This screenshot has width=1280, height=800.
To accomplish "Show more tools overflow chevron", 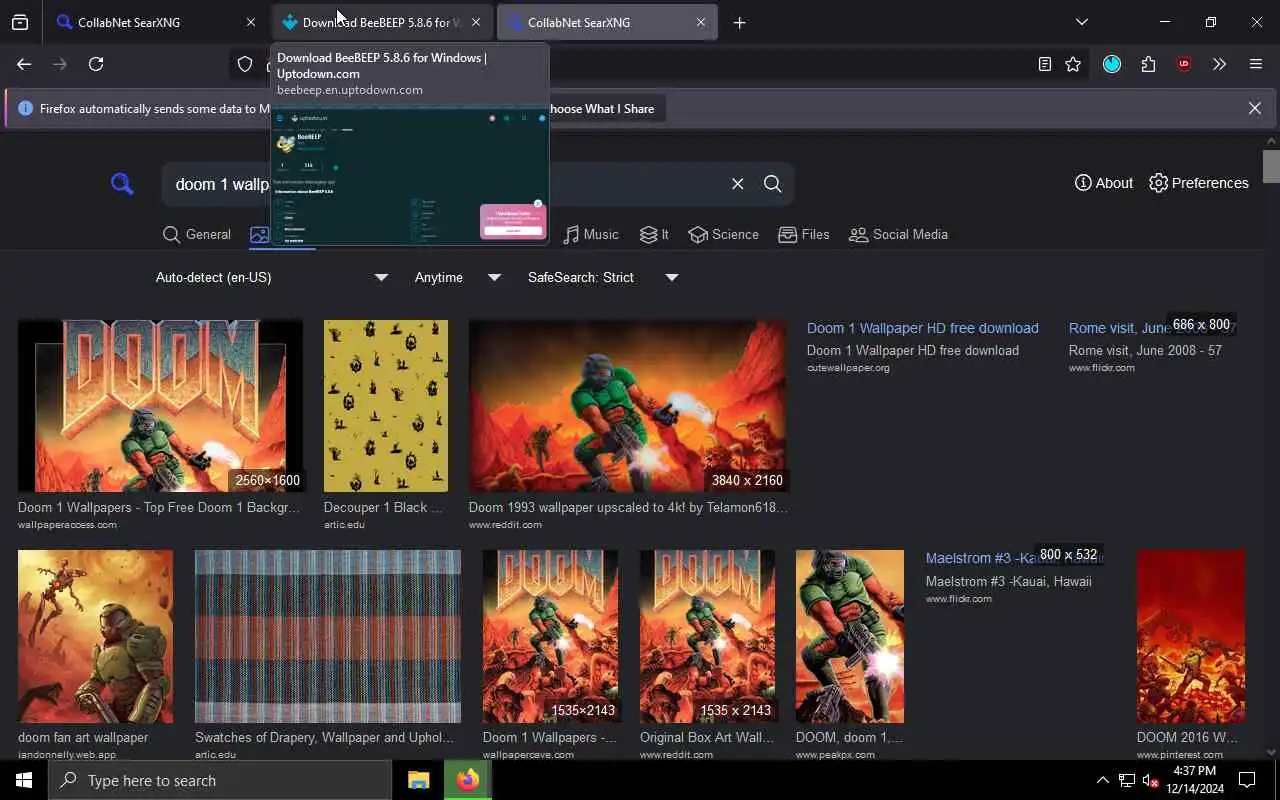I will click(1219, 64).
